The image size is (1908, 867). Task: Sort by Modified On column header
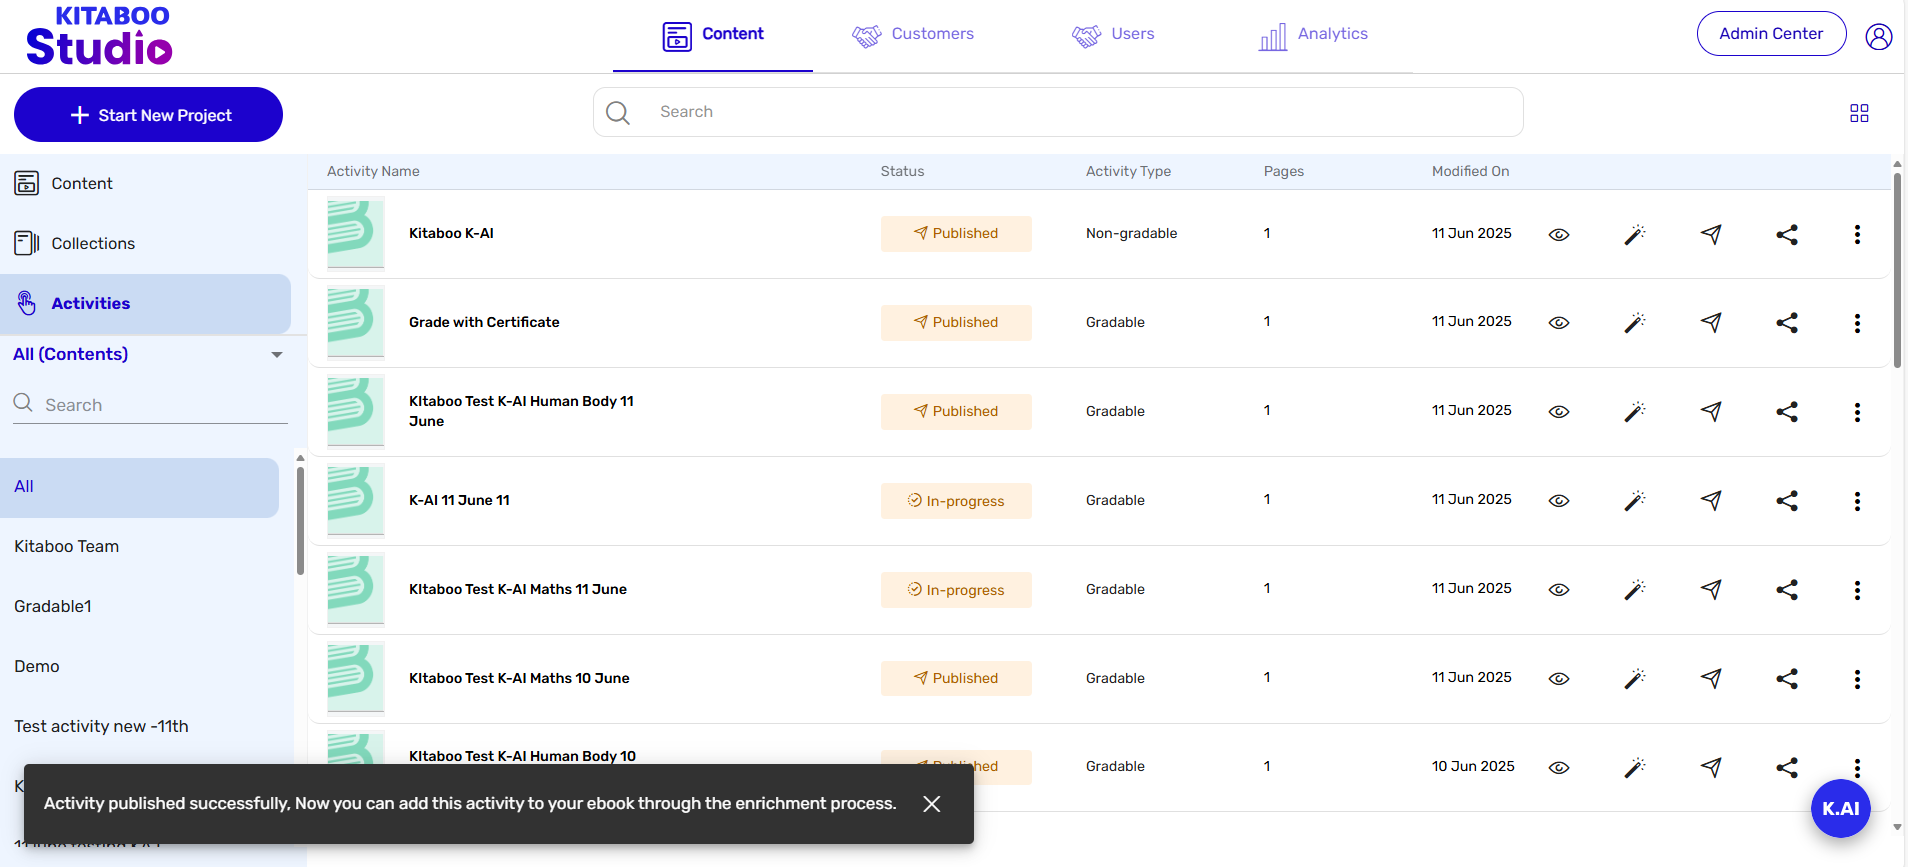pyautogui.click(x=1470, y=172)
